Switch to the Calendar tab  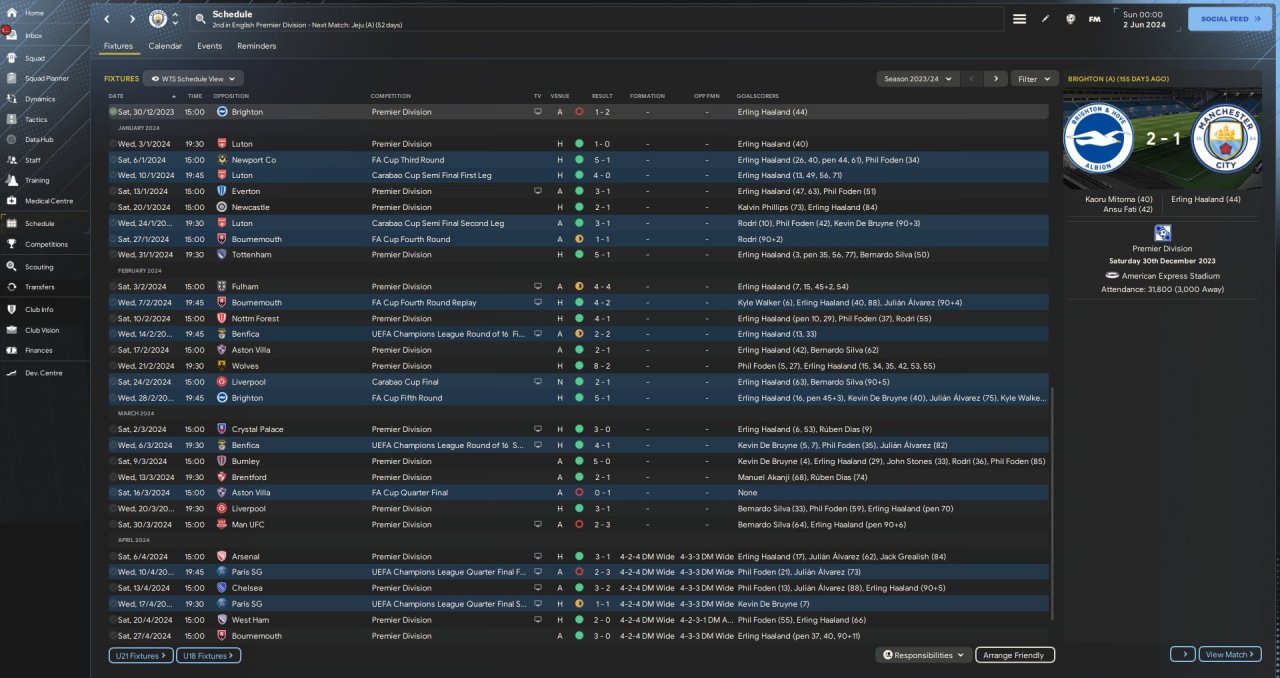[165, 46]
